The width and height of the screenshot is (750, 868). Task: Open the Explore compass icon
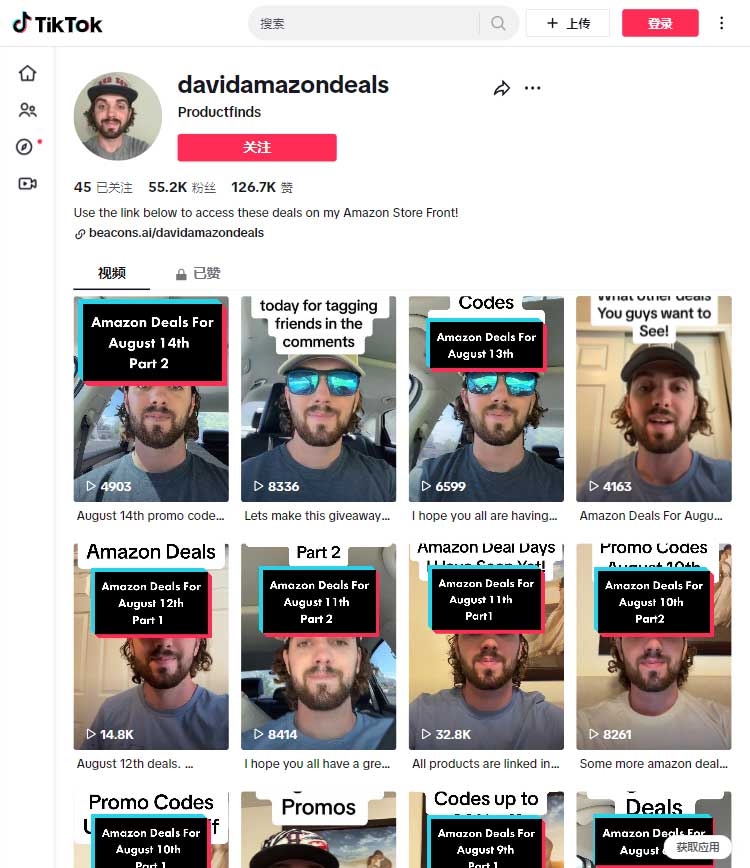click(24, 147)
